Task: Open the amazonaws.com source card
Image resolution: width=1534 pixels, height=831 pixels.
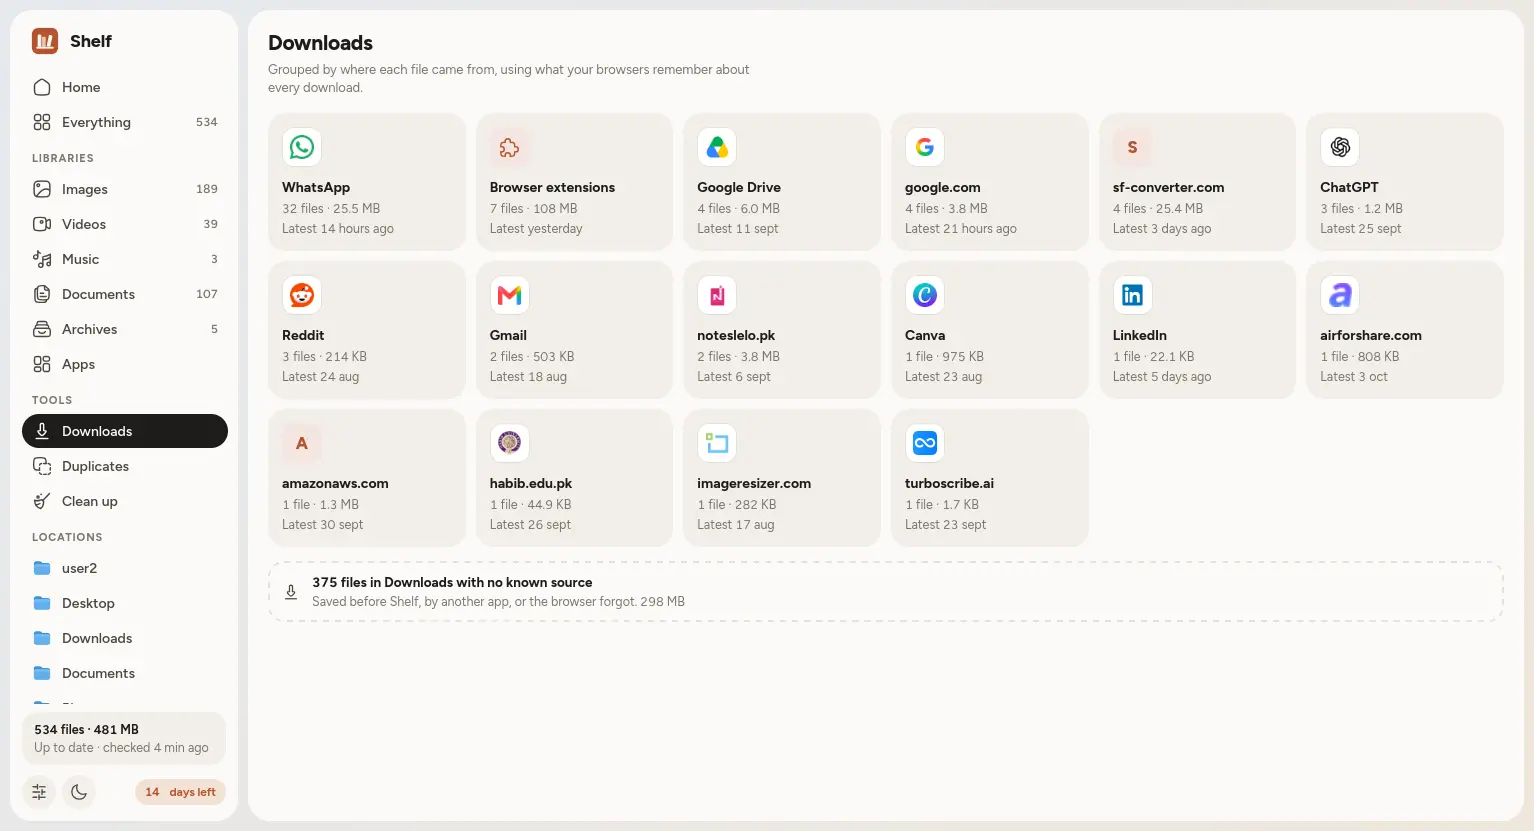Action: point(367,478)
